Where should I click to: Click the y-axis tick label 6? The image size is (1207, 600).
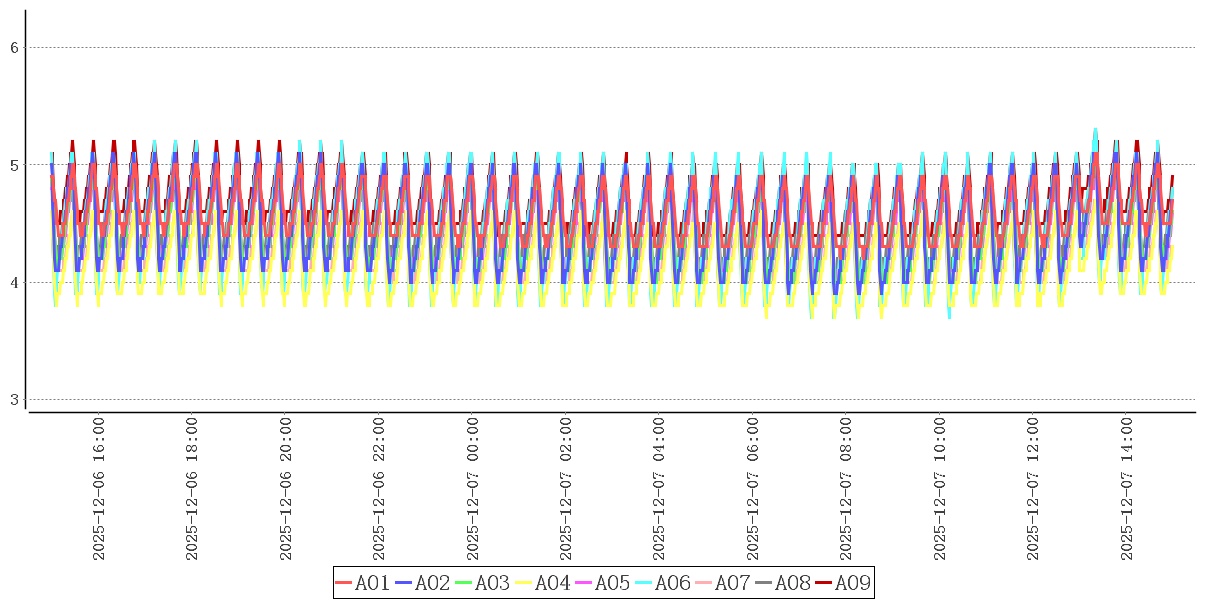15,47
